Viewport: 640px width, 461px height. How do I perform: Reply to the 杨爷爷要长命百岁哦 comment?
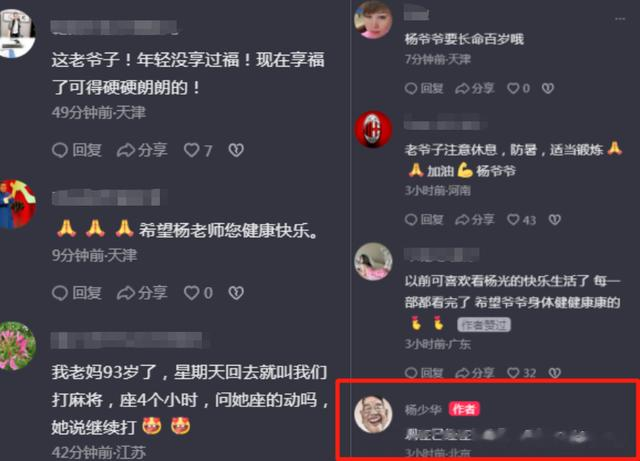pyautogui.click(x=424, y=88)
